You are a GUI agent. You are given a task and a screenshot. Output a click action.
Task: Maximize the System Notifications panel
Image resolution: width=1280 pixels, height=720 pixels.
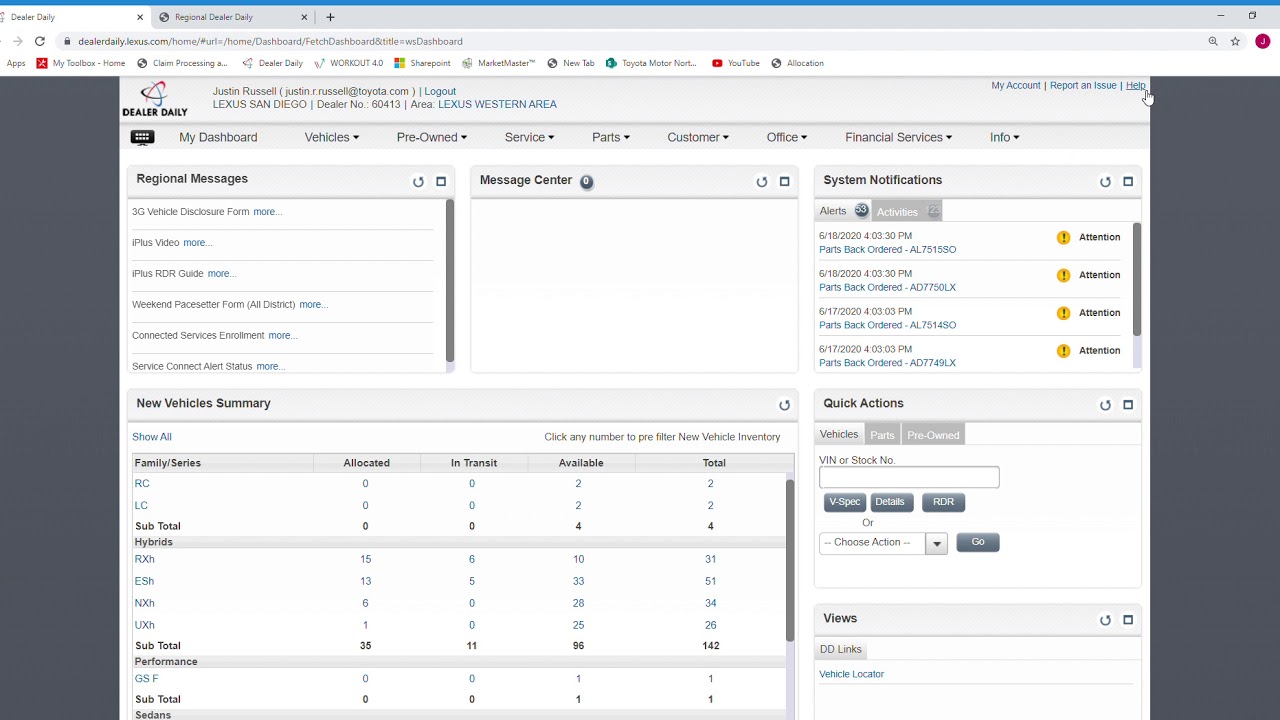1128,182
